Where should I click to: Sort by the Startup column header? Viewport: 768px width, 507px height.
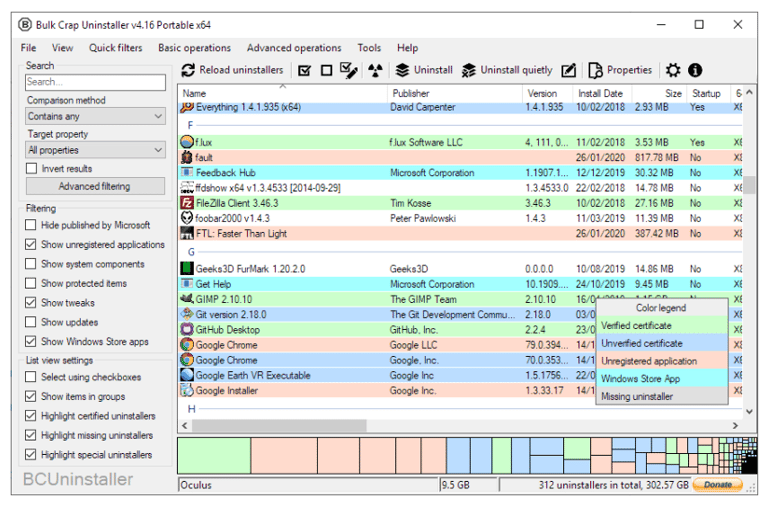706,93
